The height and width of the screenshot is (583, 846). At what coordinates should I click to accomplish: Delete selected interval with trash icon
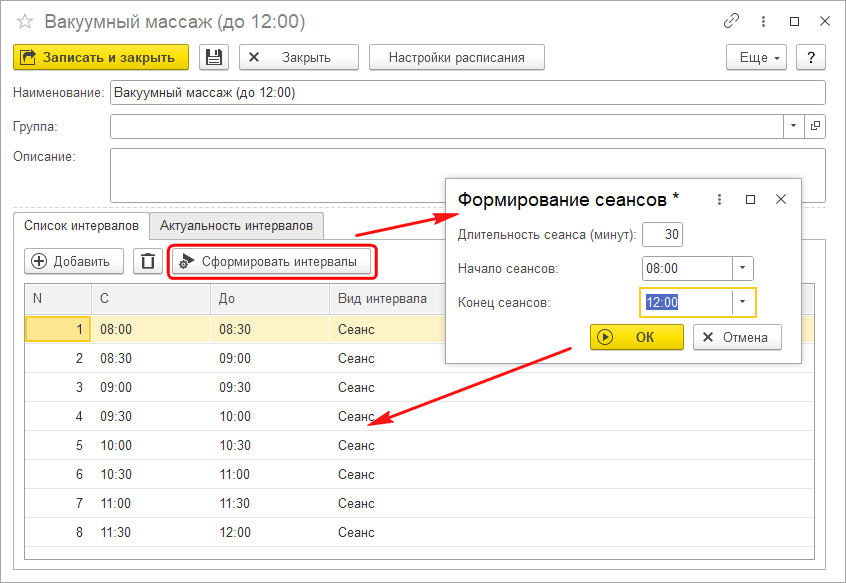[147, 261]
